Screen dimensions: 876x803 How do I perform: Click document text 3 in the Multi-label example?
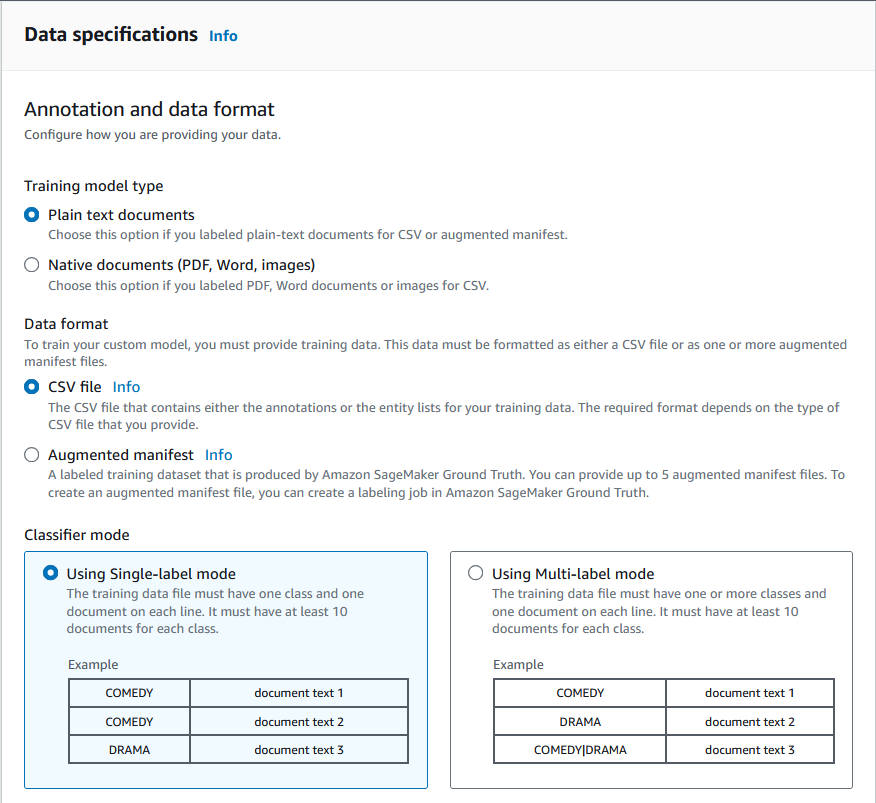coord(749,749)
